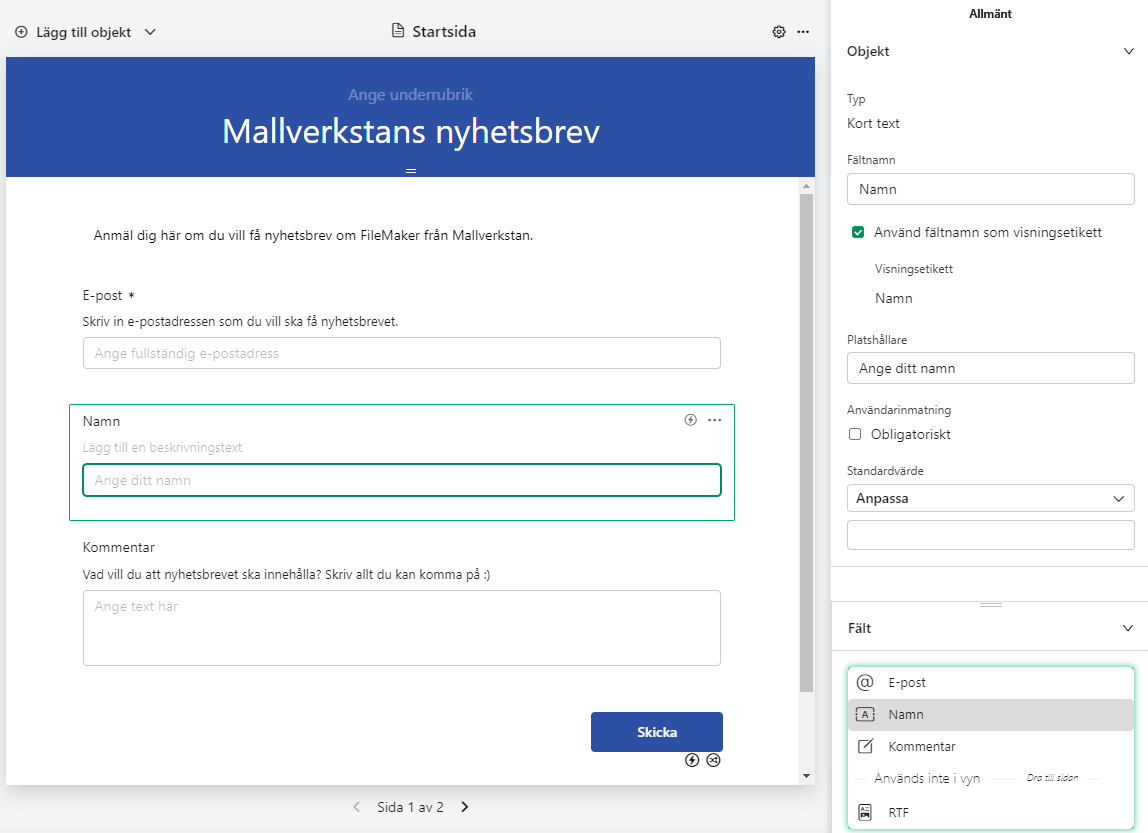The width and height of the screenshot is (1148, 833).
Task: Click the E-post field label
Action: coord(102,295)
